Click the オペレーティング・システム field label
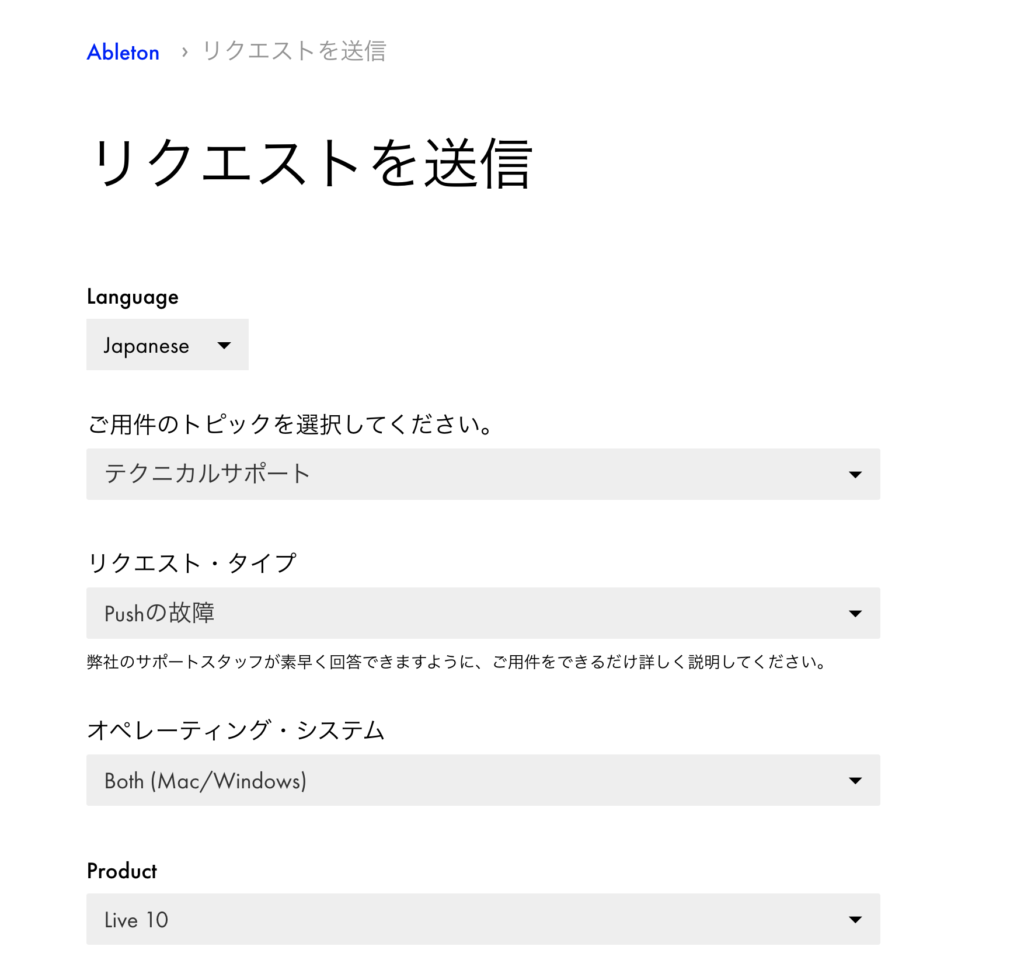 tap(235, 731)
